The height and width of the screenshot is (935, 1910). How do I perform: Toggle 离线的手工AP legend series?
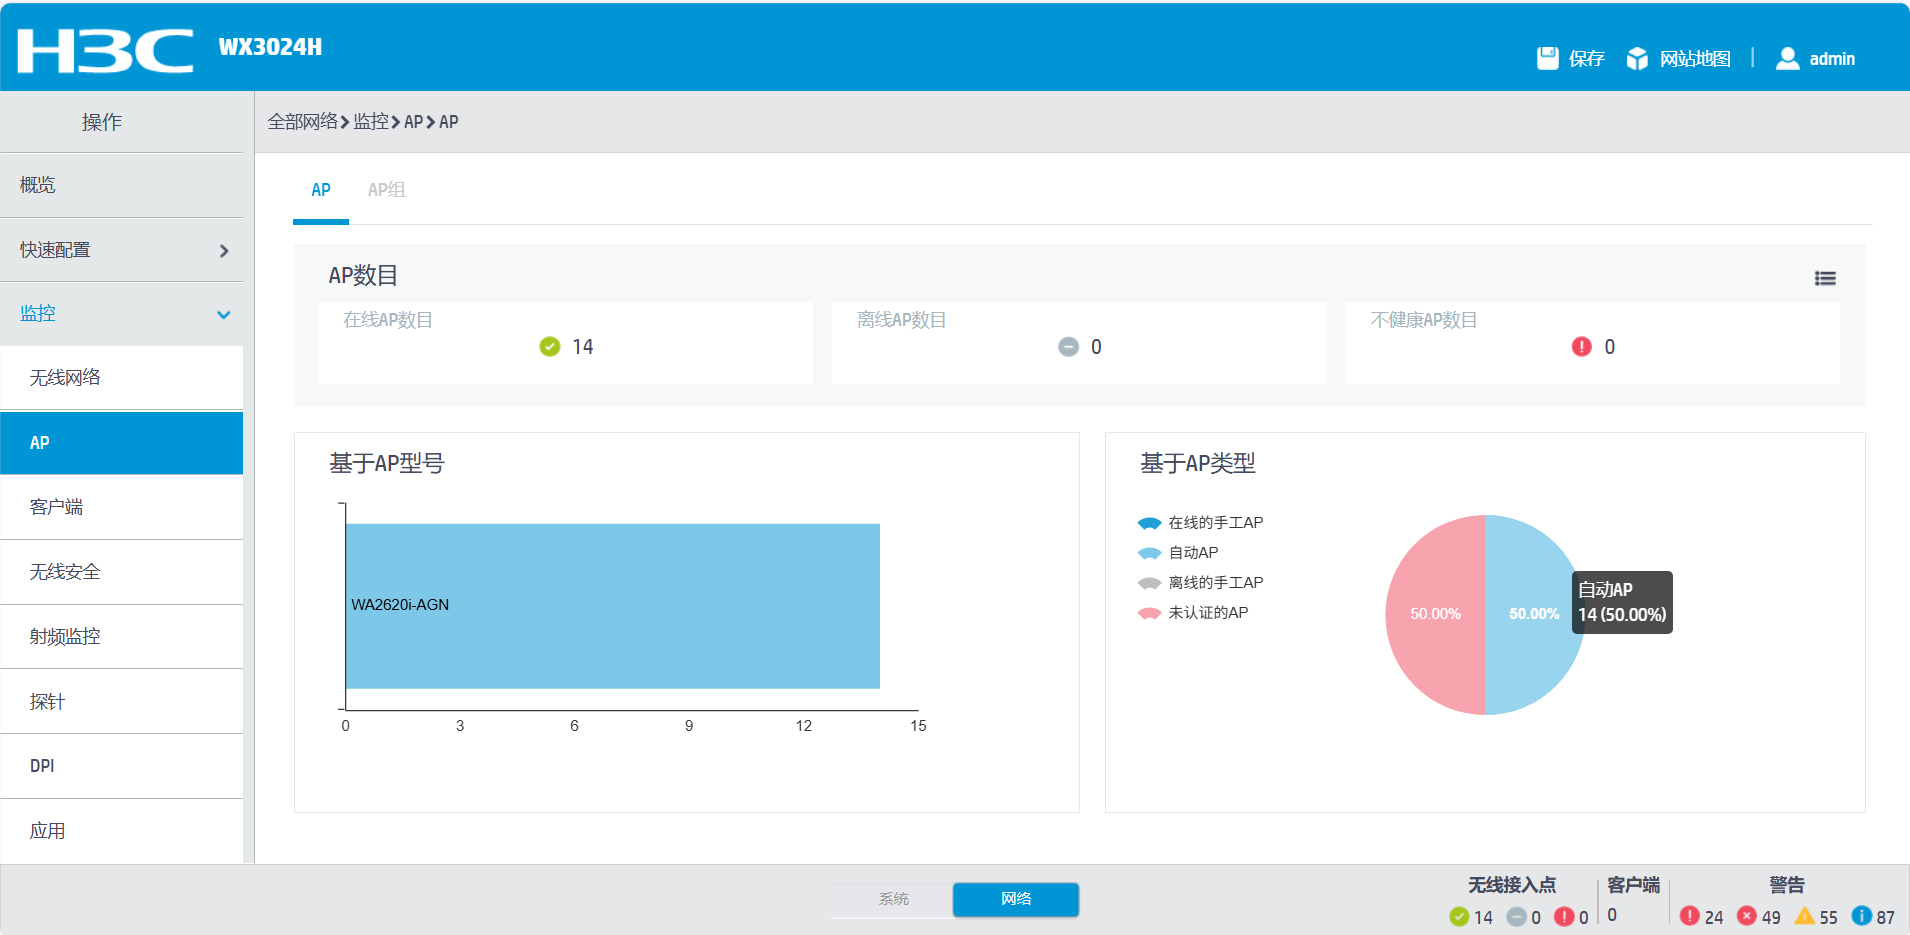click(x=1200, y=583)
